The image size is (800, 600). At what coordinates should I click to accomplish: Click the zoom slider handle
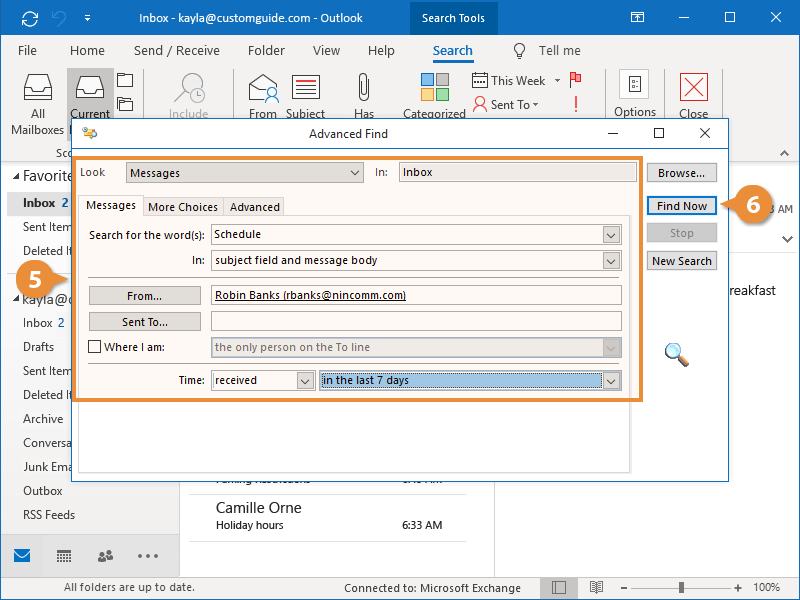coord(681,588)
